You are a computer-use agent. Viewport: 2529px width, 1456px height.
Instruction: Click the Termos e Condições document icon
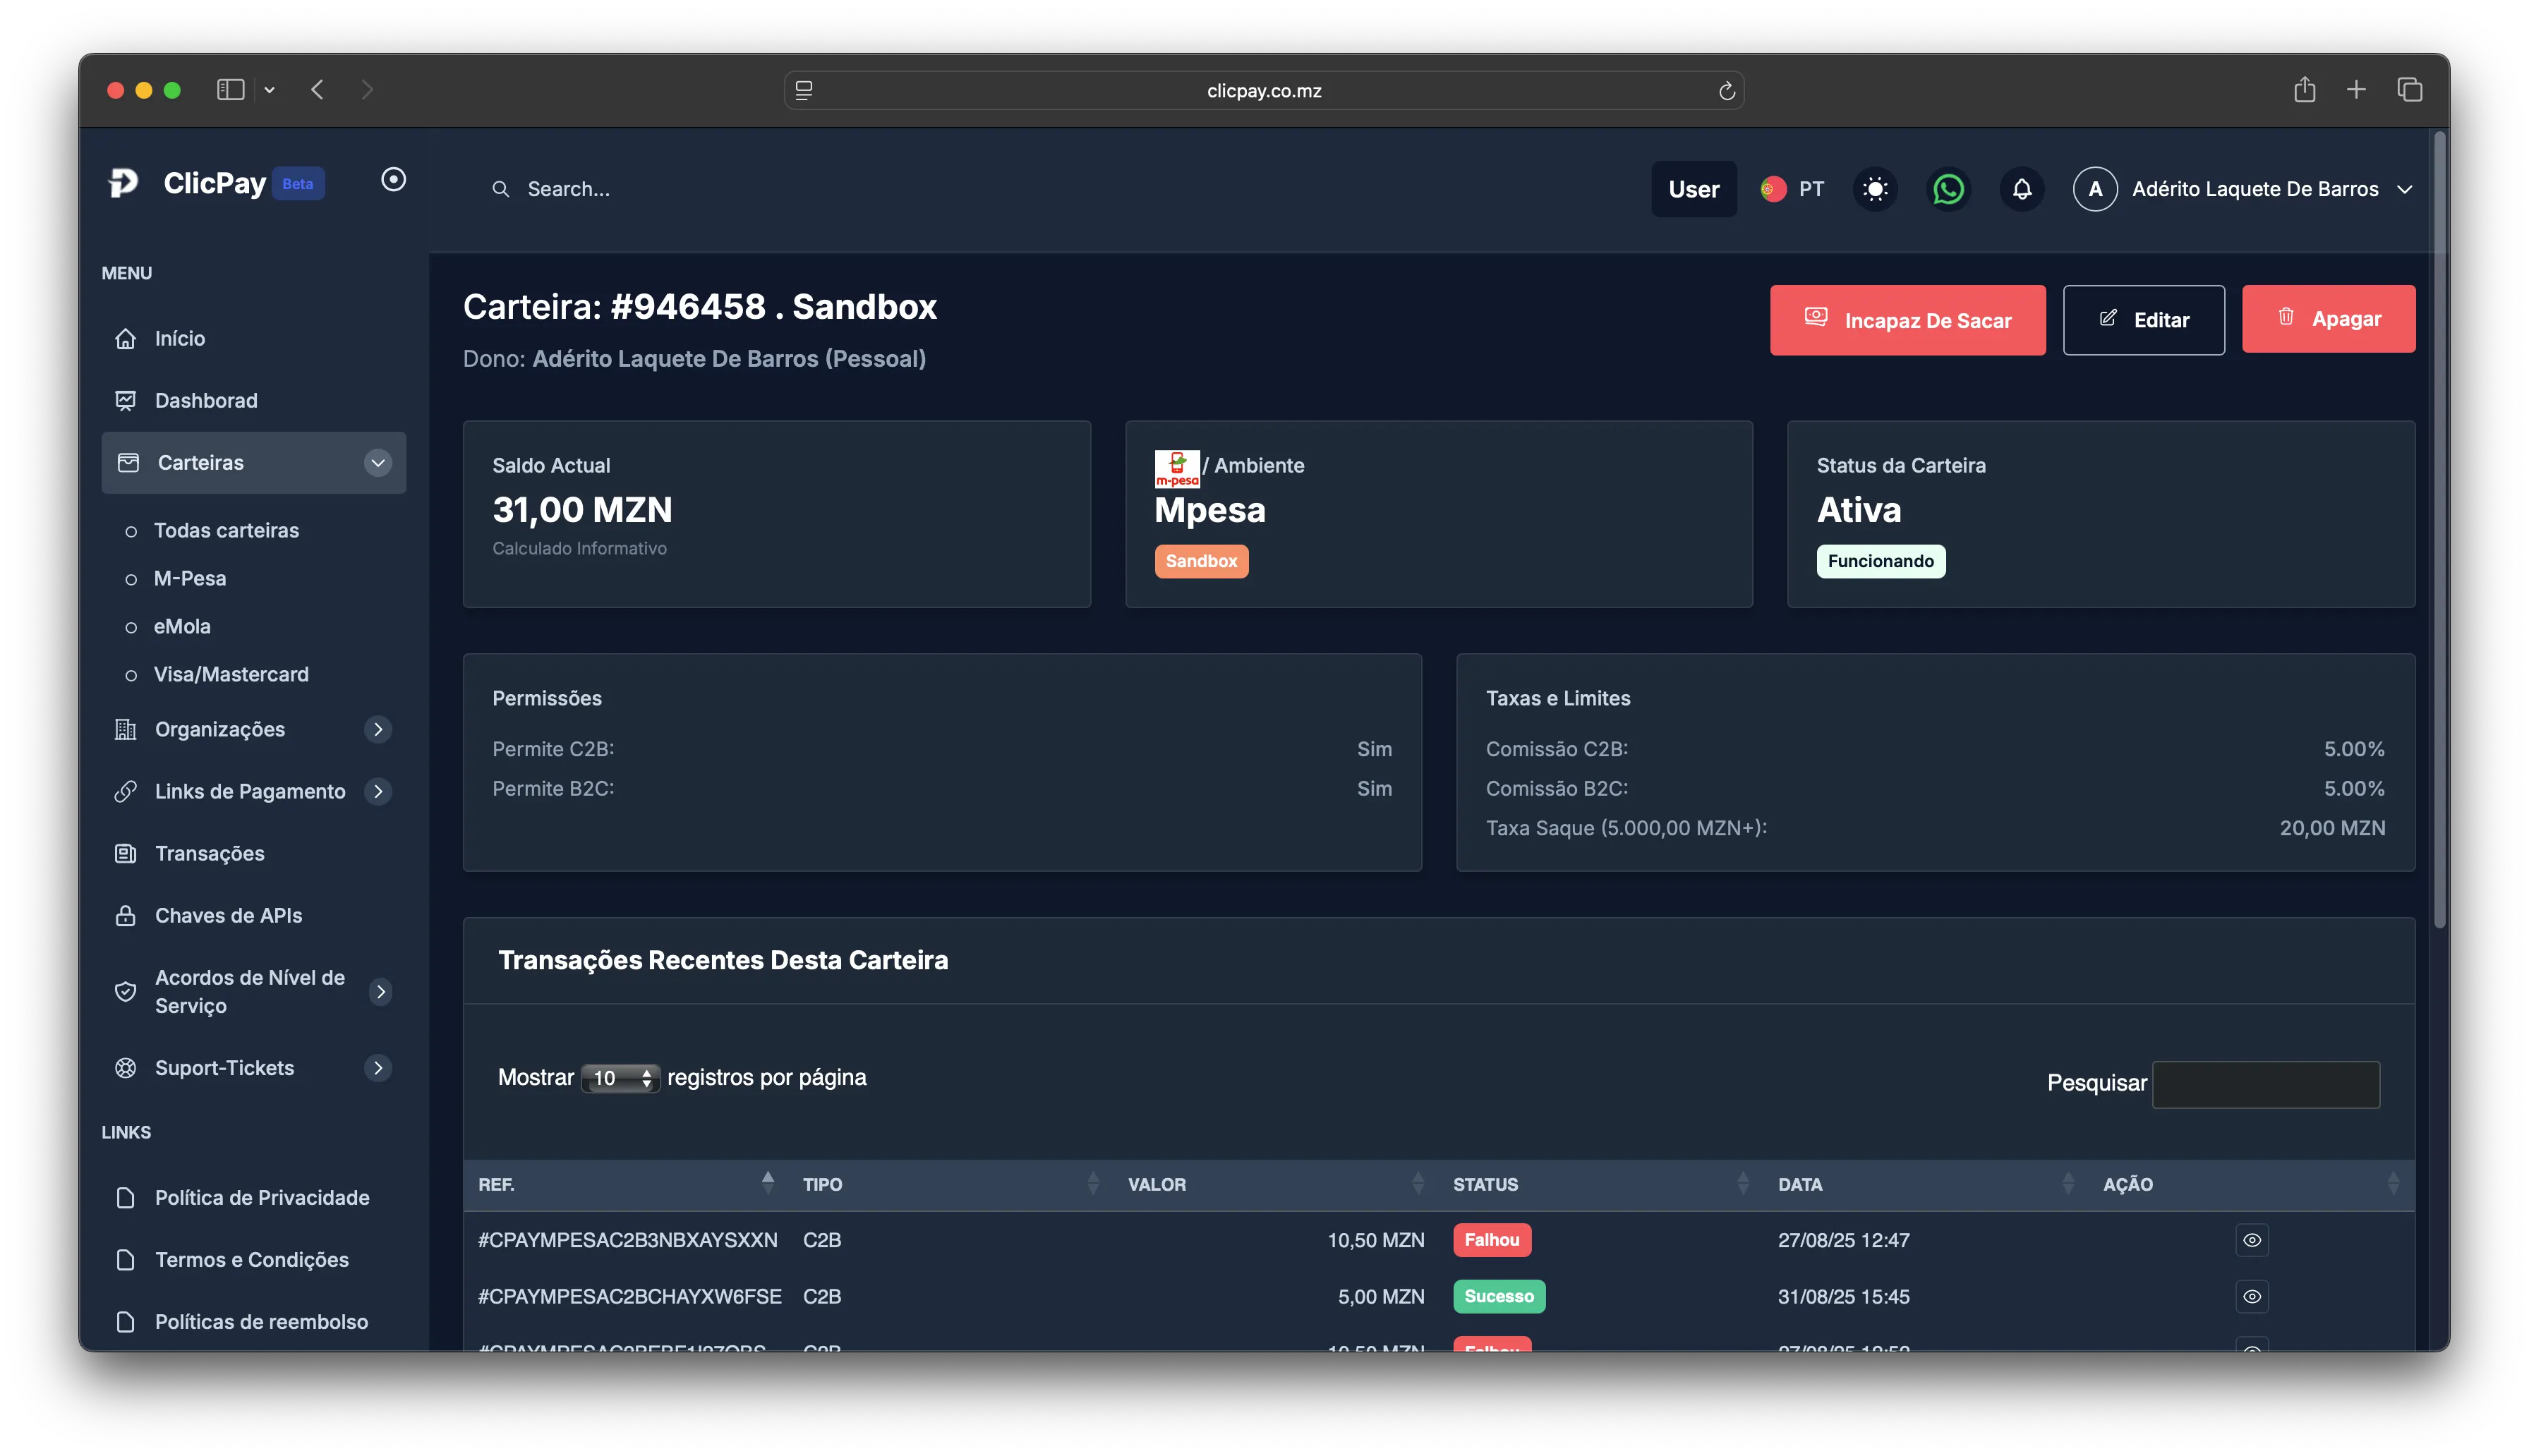[x=125, y=1260]
